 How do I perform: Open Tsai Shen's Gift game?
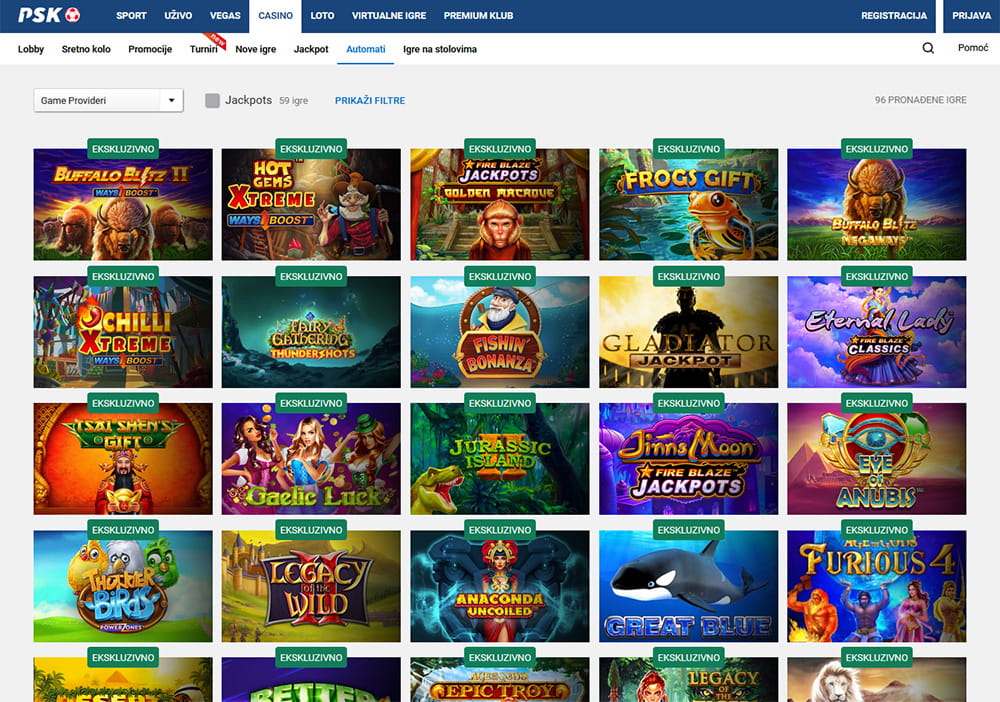click(123, 458)
